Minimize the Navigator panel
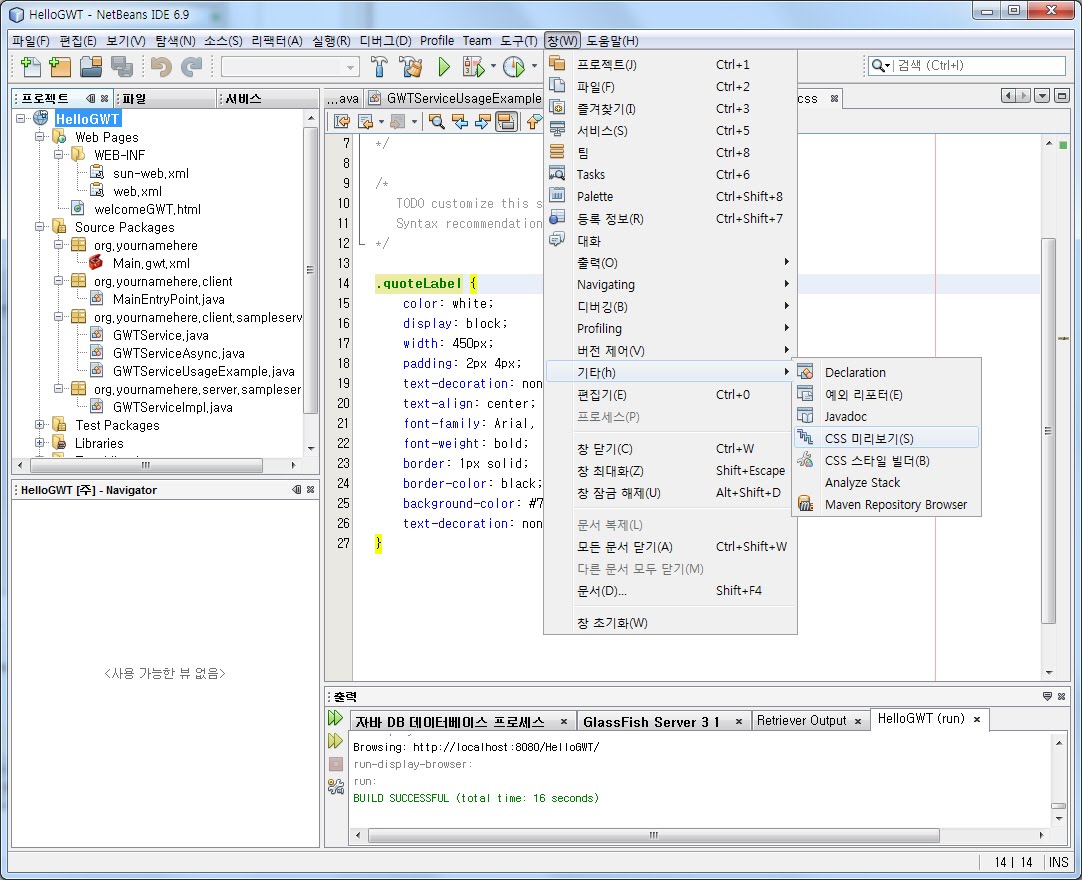Image resolution: width=1082 pixels, height=880 pixels. point(297,489)
